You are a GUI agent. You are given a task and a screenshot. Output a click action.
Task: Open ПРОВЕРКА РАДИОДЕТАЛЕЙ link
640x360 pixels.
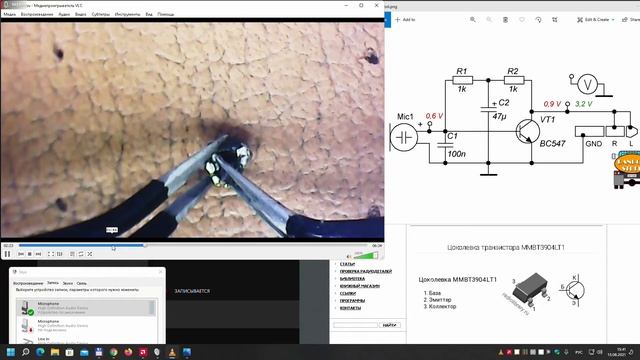(x=366, y=271)
